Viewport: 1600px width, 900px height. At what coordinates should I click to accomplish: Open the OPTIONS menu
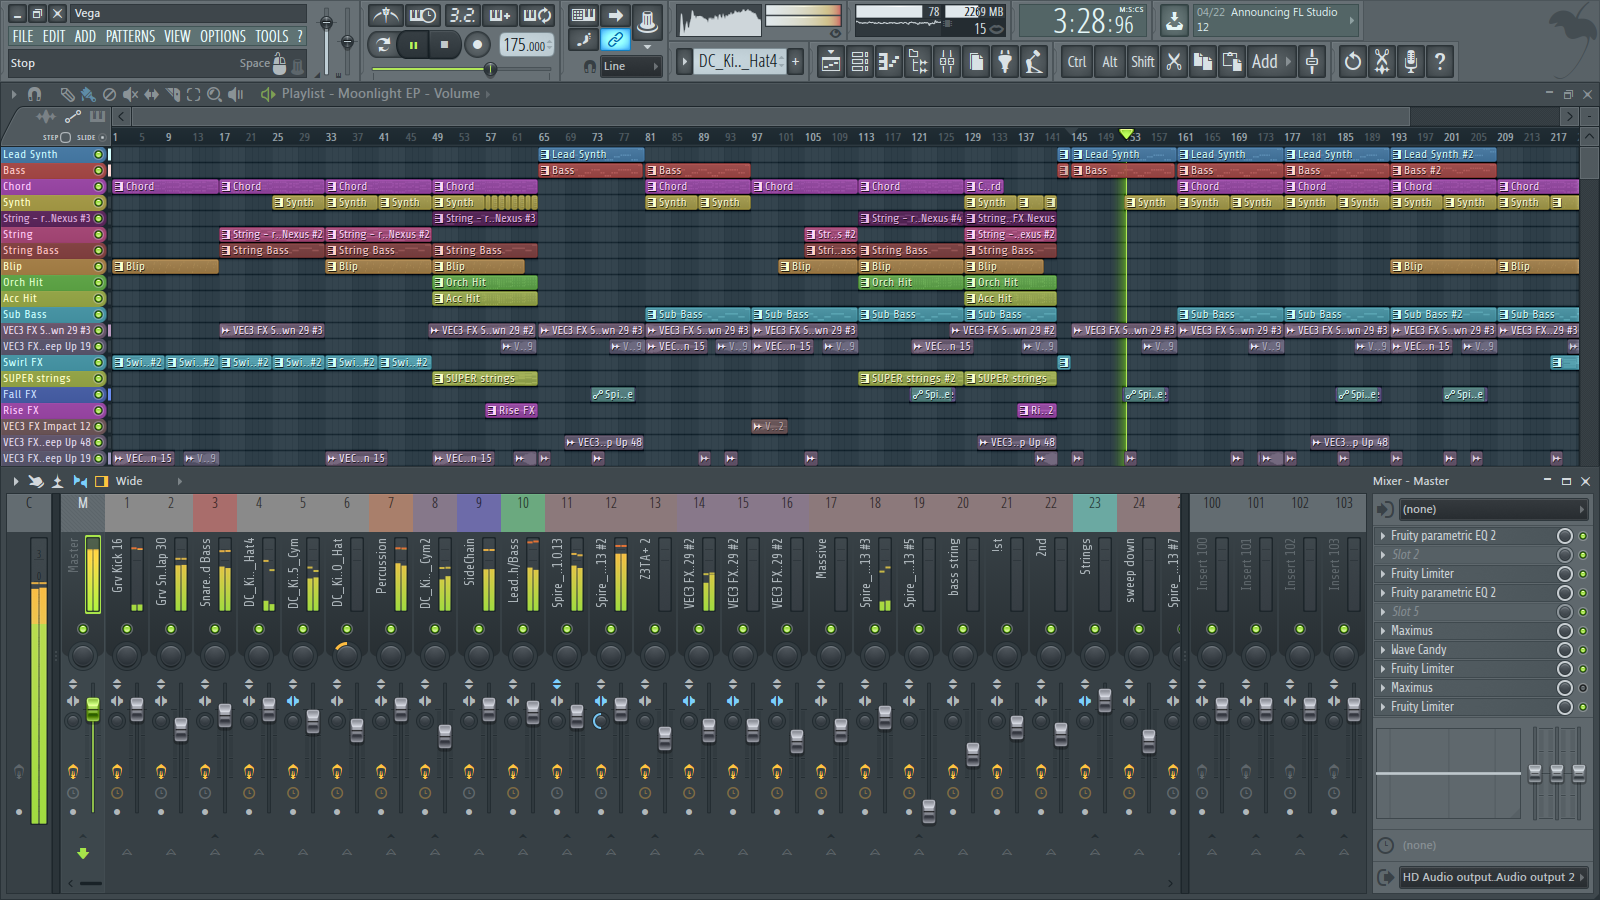click(223, 37)
